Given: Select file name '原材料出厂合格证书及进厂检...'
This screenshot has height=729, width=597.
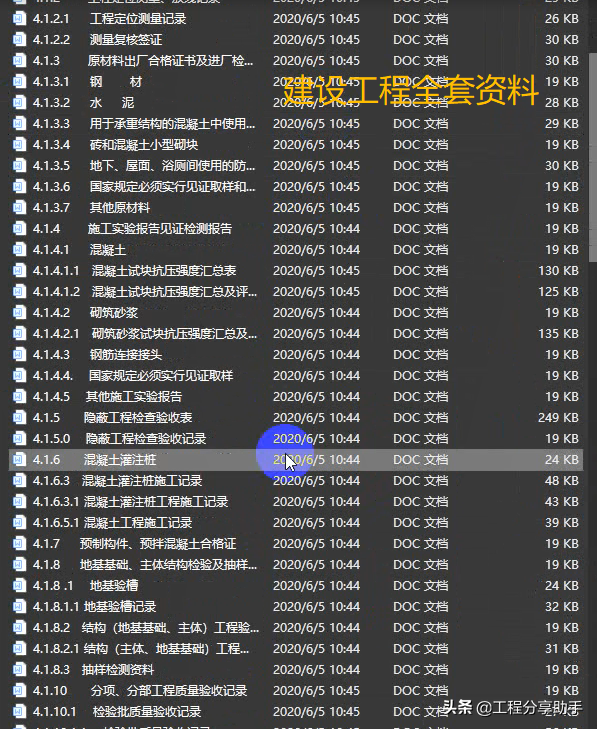Looking at the screenshot, I should [x=170, y=60].
